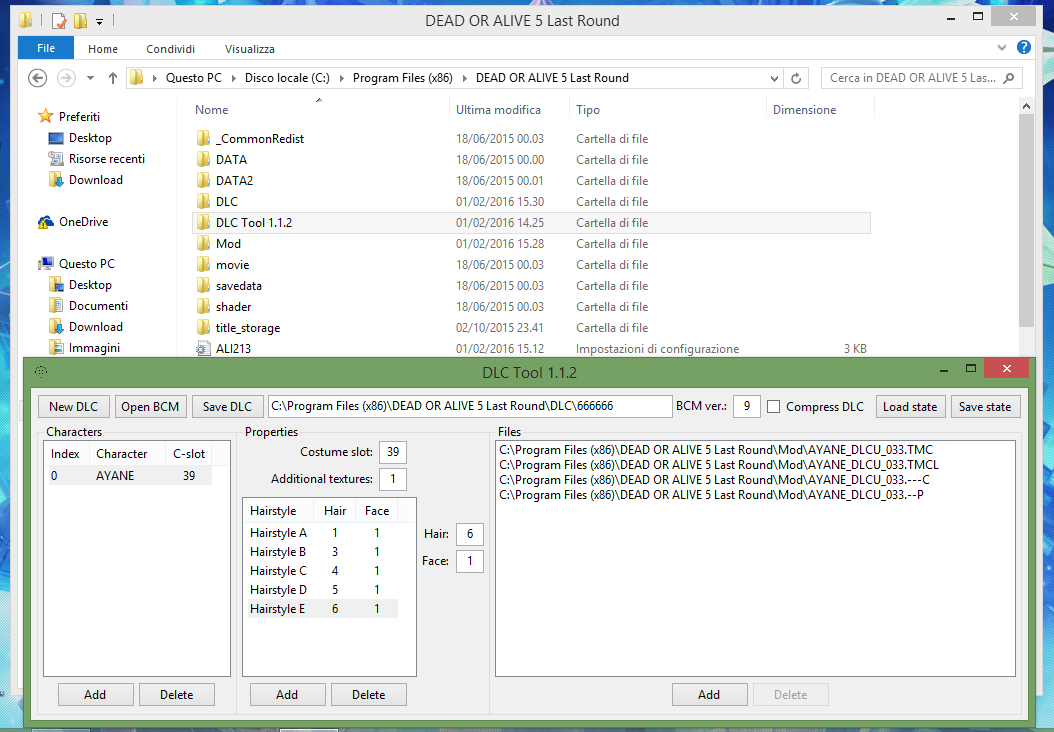Viewport: 1054px width, 732px height.
Task: Refresh the Explorer address bar
Action: point(796,78)
